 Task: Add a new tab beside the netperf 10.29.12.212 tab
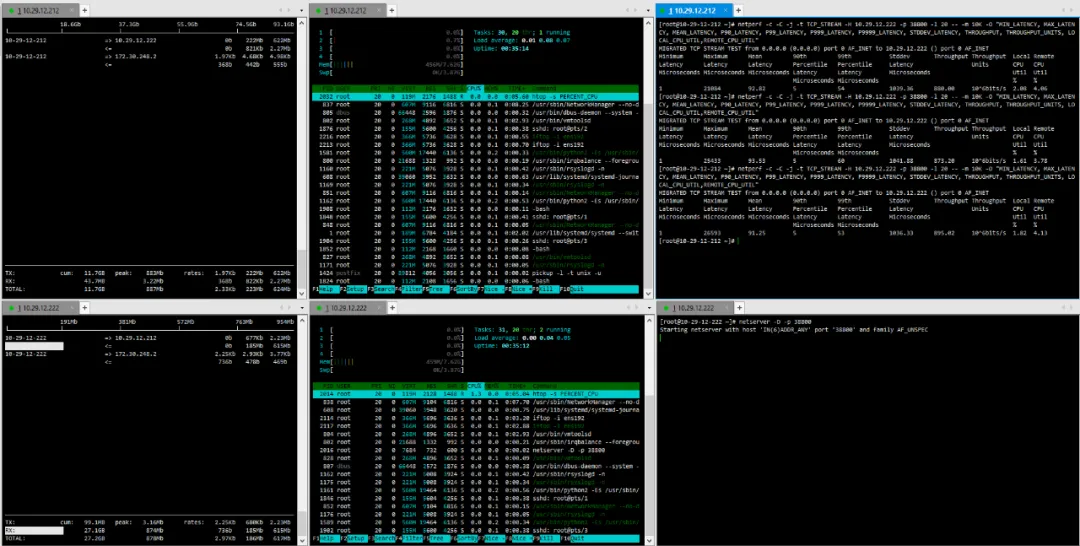737,10
